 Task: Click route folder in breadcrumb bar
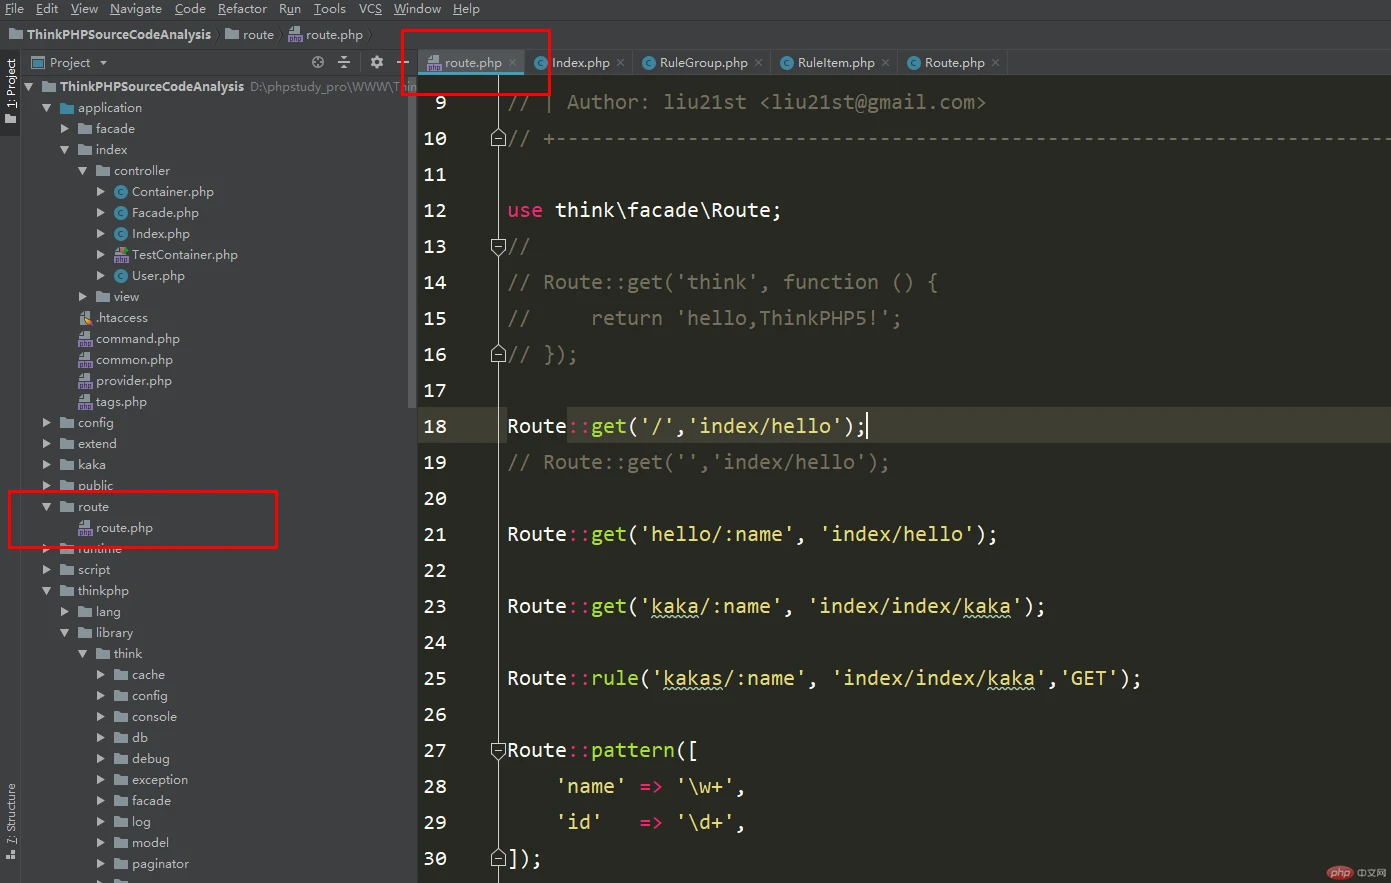pos(250,35)
